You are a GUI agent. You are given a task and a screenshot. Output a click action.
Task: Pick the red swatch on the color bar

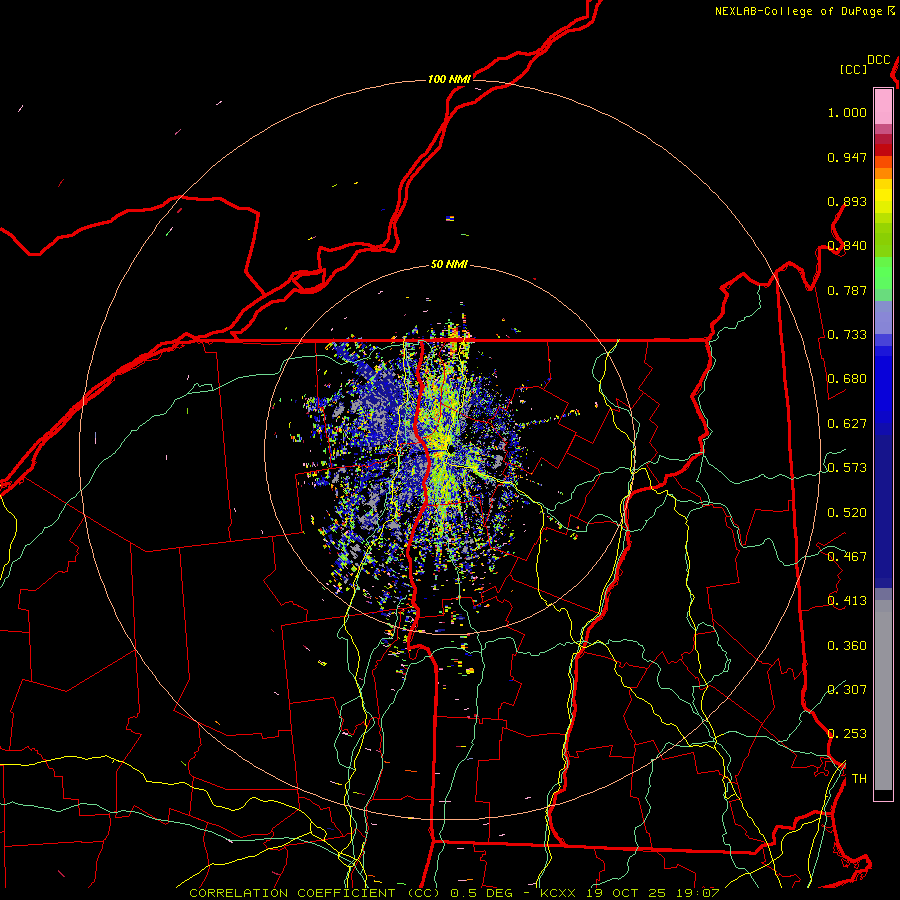tap(883, 150)
